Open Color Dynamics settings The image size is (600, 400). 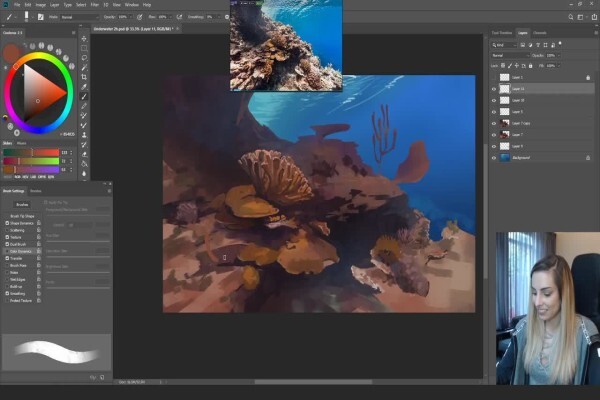20,251
